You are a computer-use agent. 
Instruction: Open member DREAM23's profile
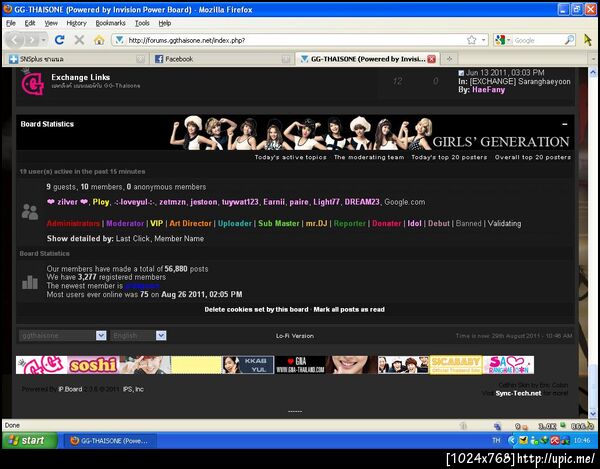(x=362, y=202)
